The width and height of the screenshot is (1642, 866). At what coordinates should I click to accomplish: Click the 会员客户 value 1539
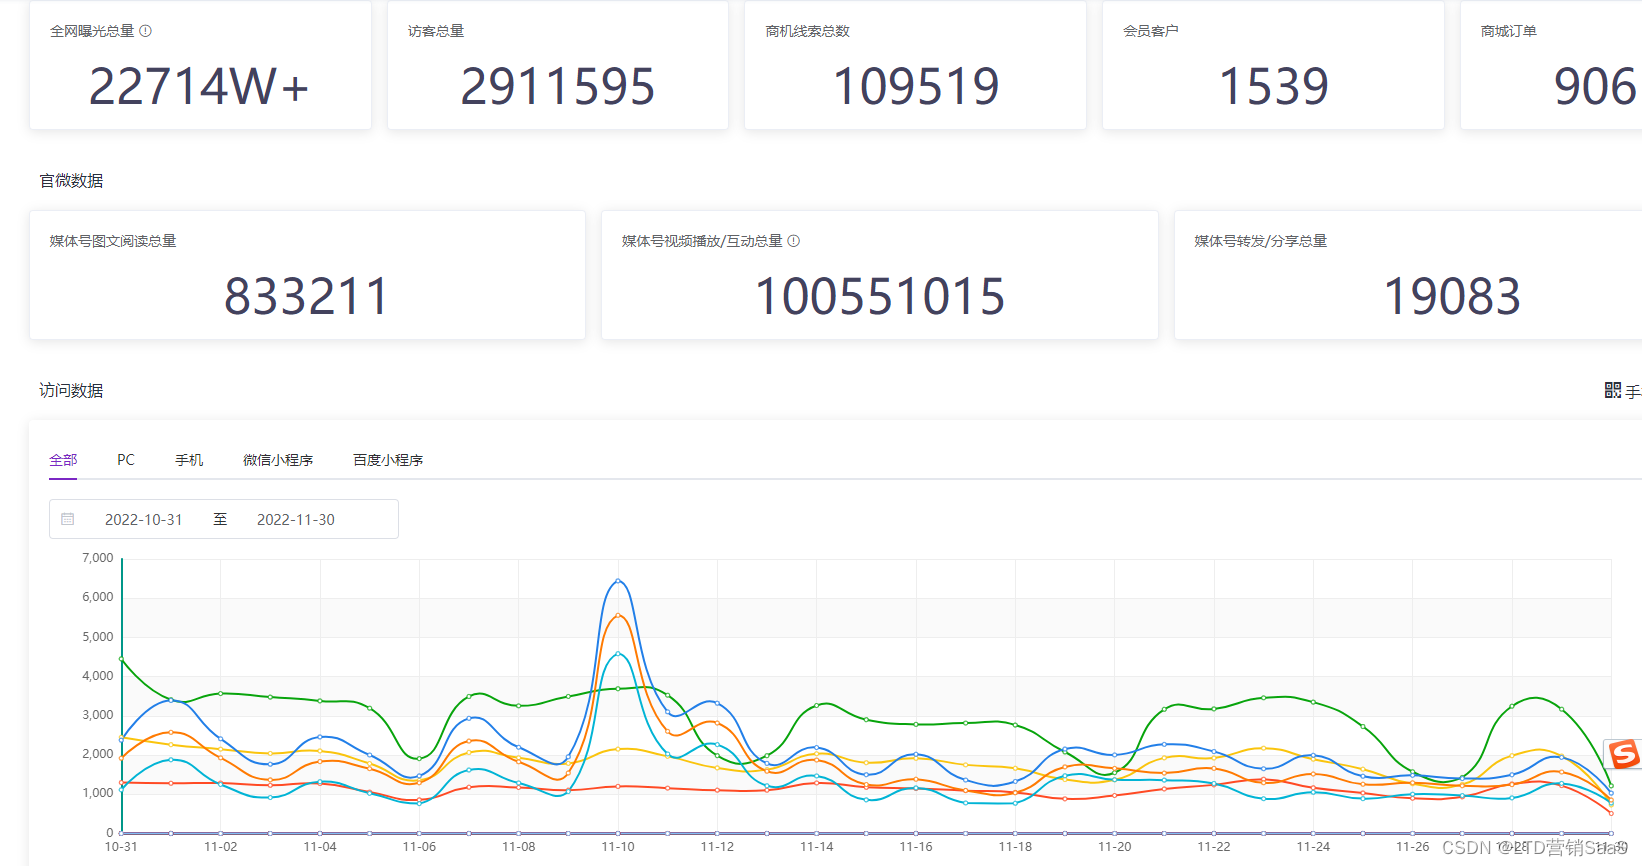pos(1273,86)
